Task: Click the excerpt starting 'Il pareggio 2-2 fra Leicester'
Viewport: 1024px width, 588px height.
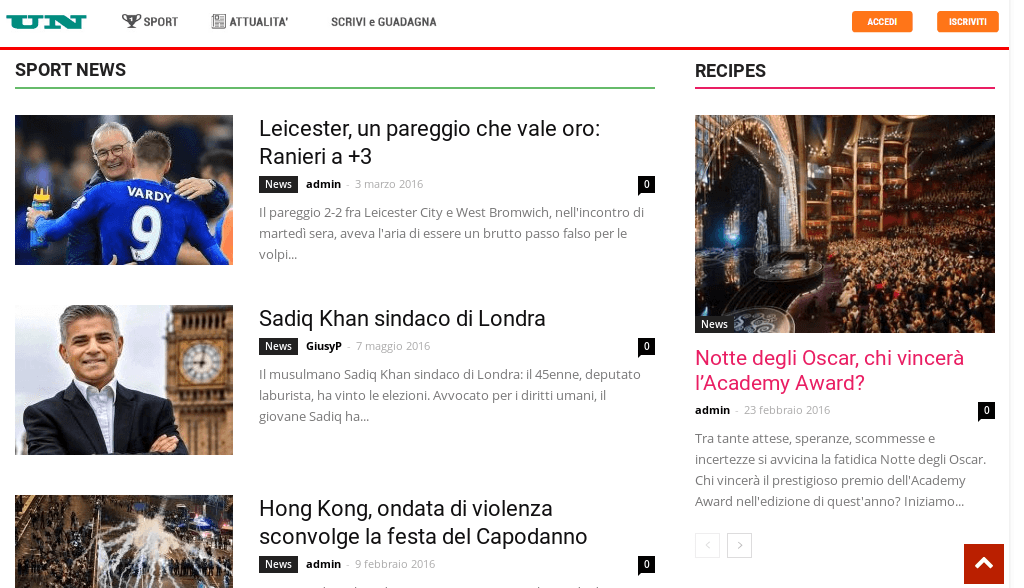Action: (452, 233)
